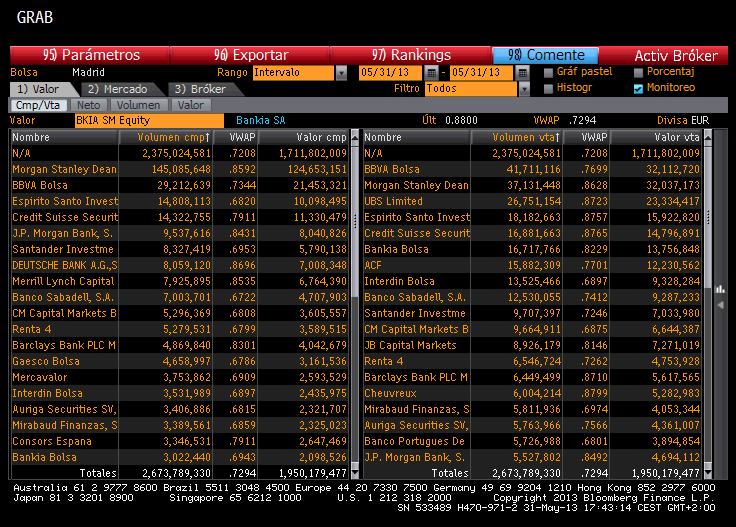The width and height of the screenshot is (736, 527).
Task: Expand the Filtro Todos dropdown arrow
Action: tap(524, 89)
